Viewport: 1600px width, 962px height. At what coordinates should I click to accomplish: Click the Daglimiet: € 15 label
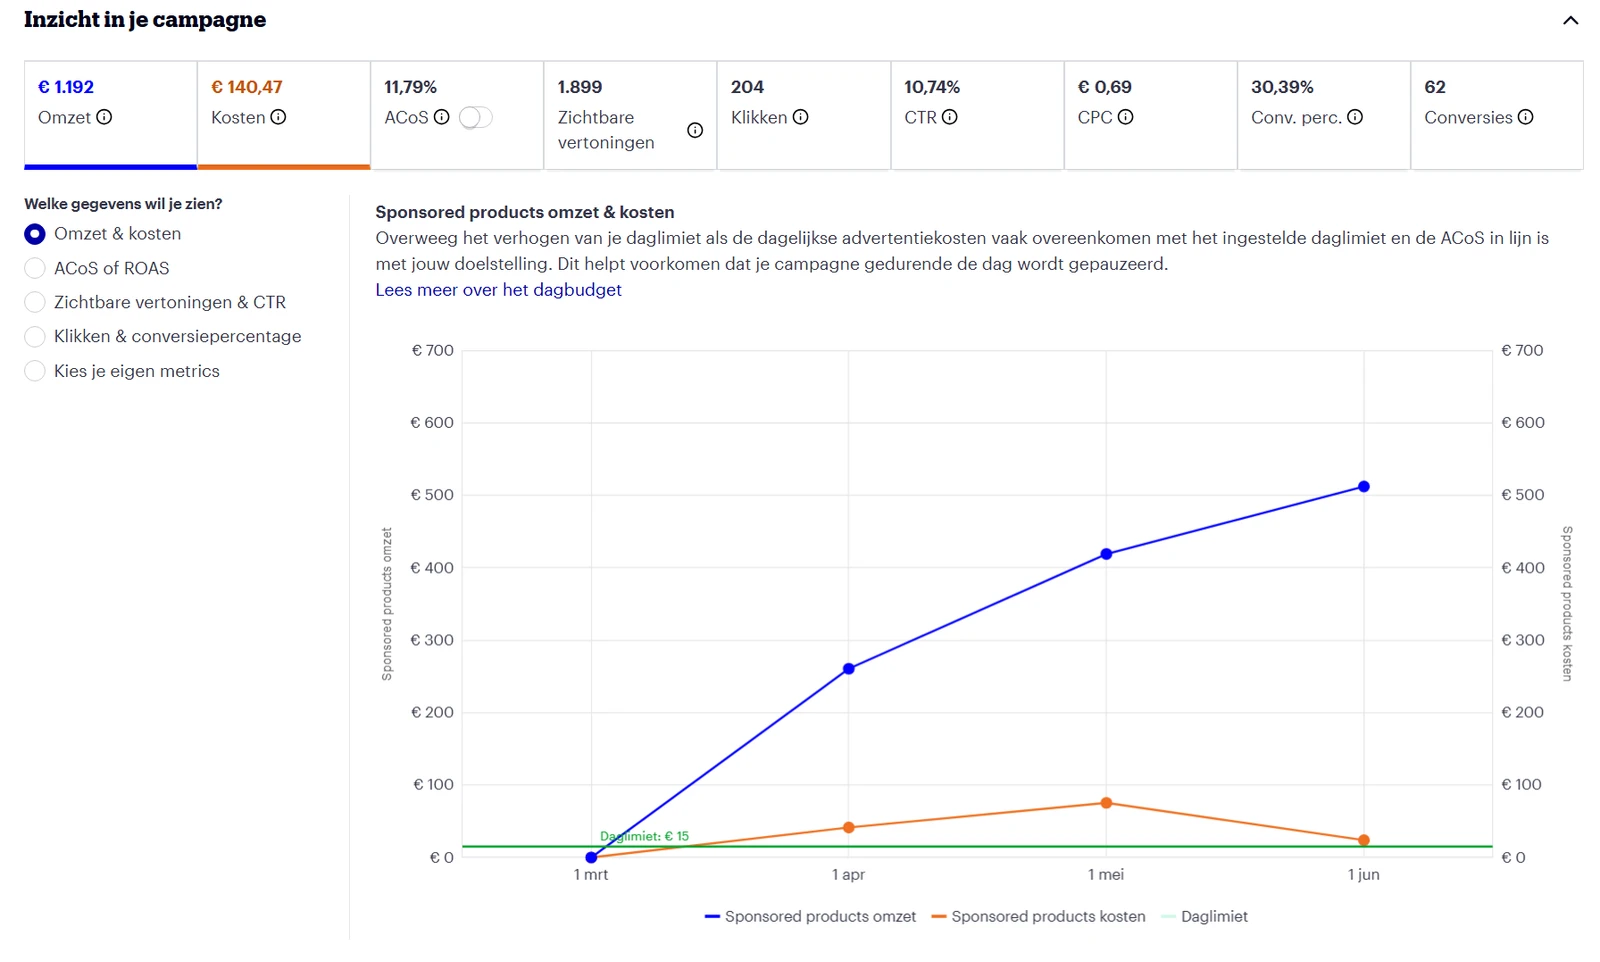[644, 837]
